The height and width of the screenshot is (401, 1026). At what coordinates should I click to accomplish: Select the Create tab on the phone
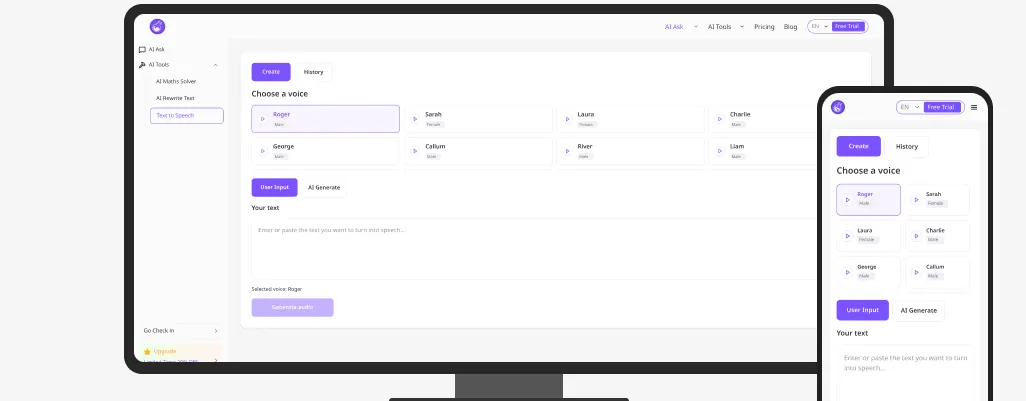[858, 147]
